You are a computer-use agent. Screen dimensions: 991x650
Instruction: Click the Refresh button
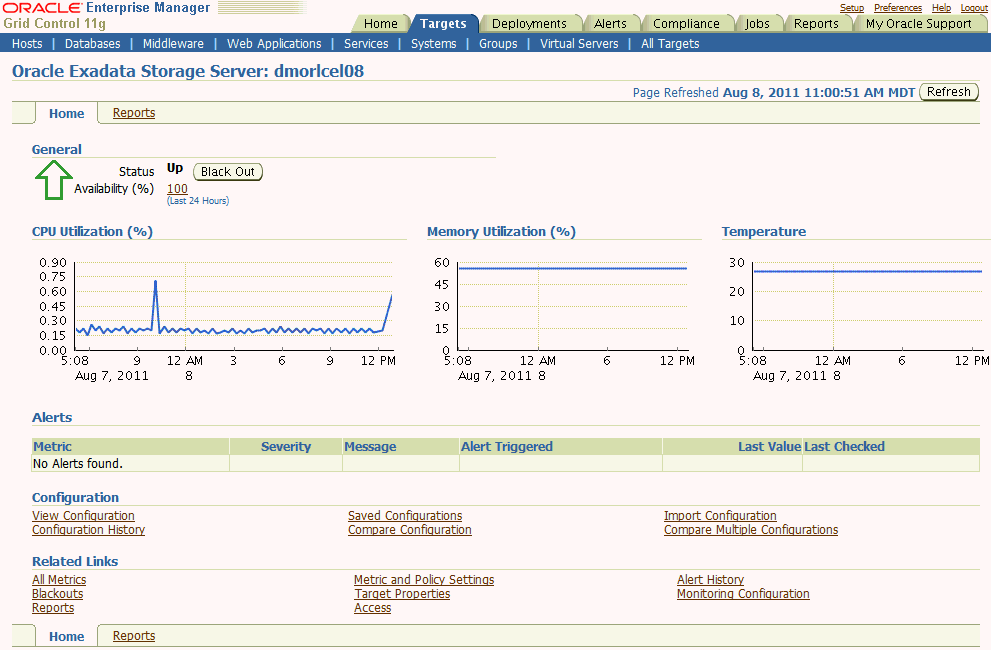coord(949,92)
